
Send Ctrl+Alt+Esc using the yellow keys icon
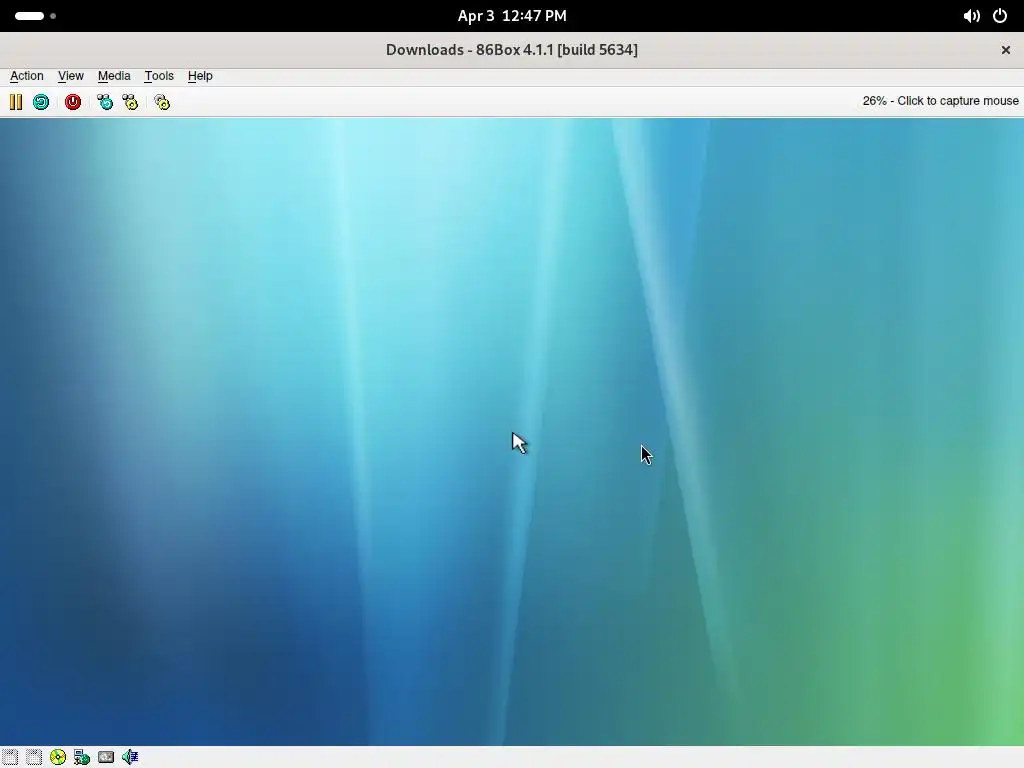[130, 102]
